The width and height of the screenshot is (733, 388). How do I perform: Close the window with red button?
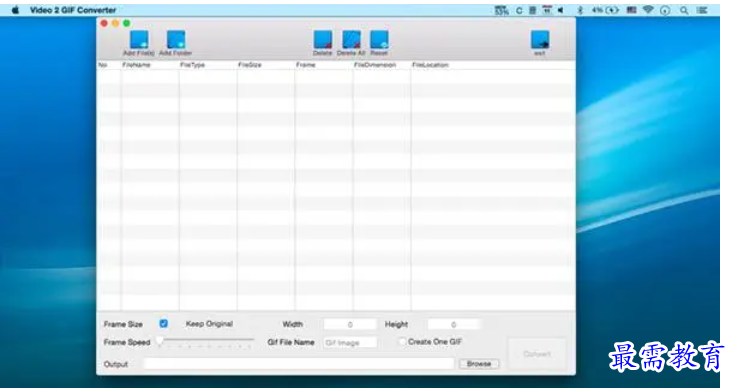(104, 23)
